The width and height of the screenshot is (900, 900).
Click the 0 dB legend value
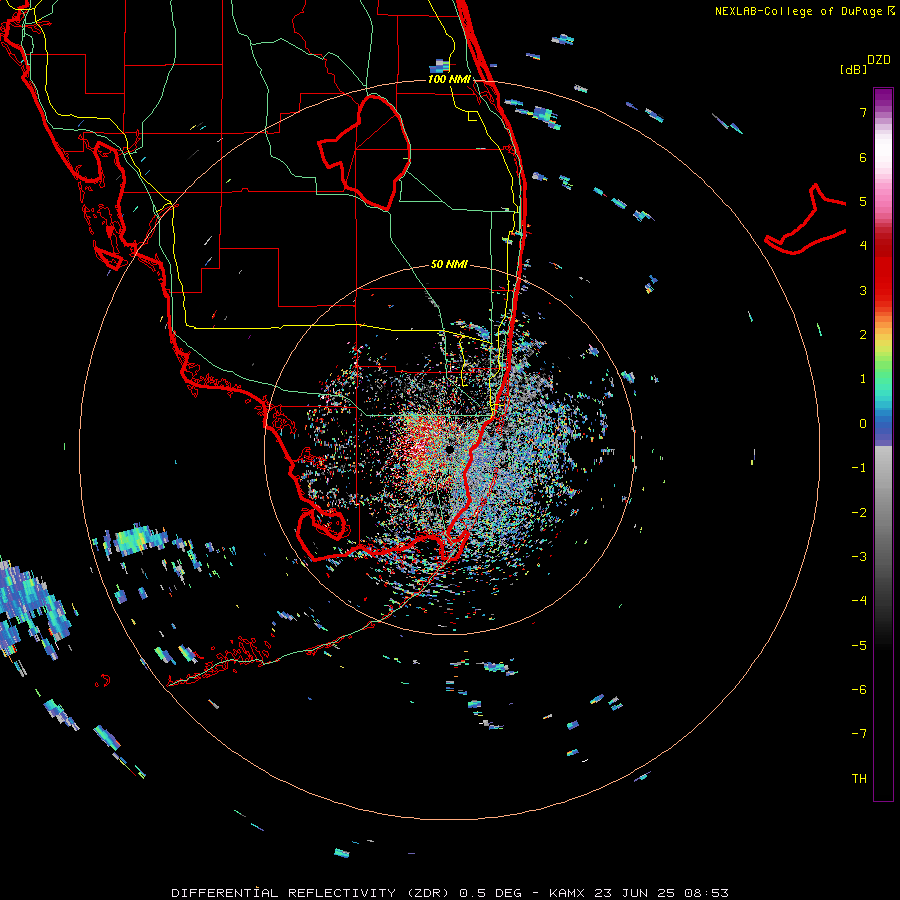pos(863,424)
